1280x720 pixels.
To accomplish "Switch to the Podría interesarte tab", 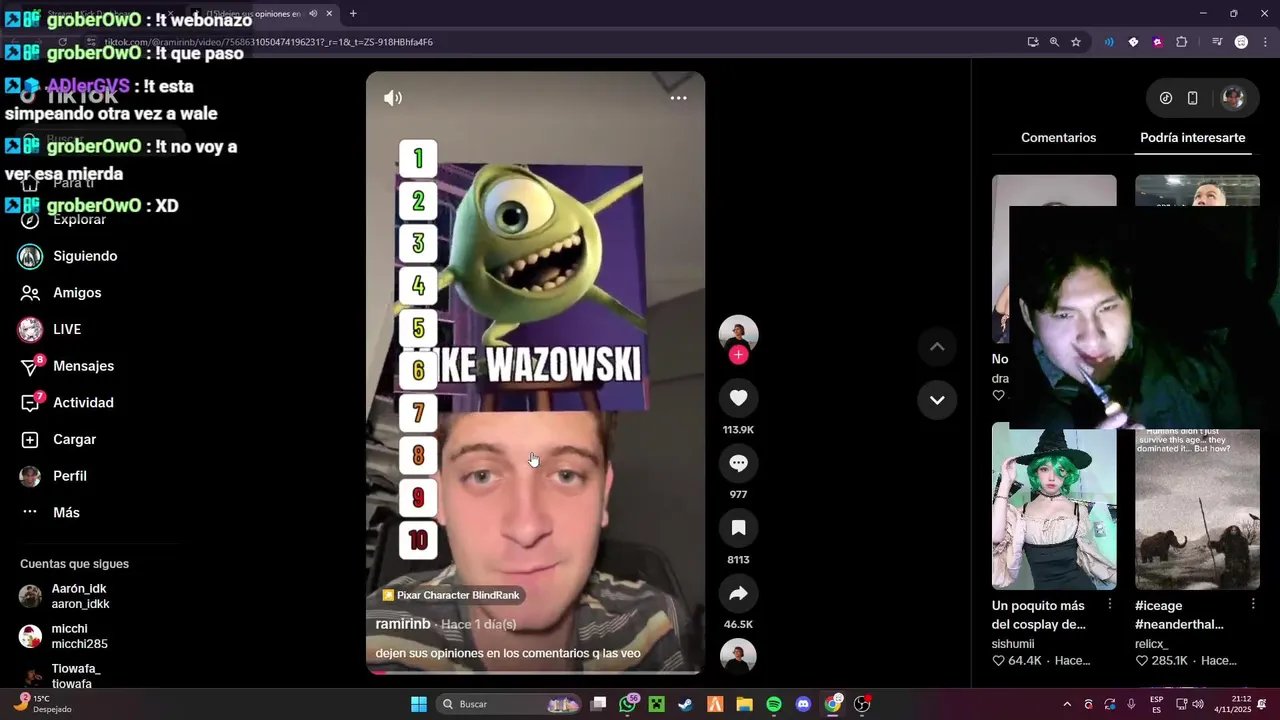I will (x=1192, y=138).
